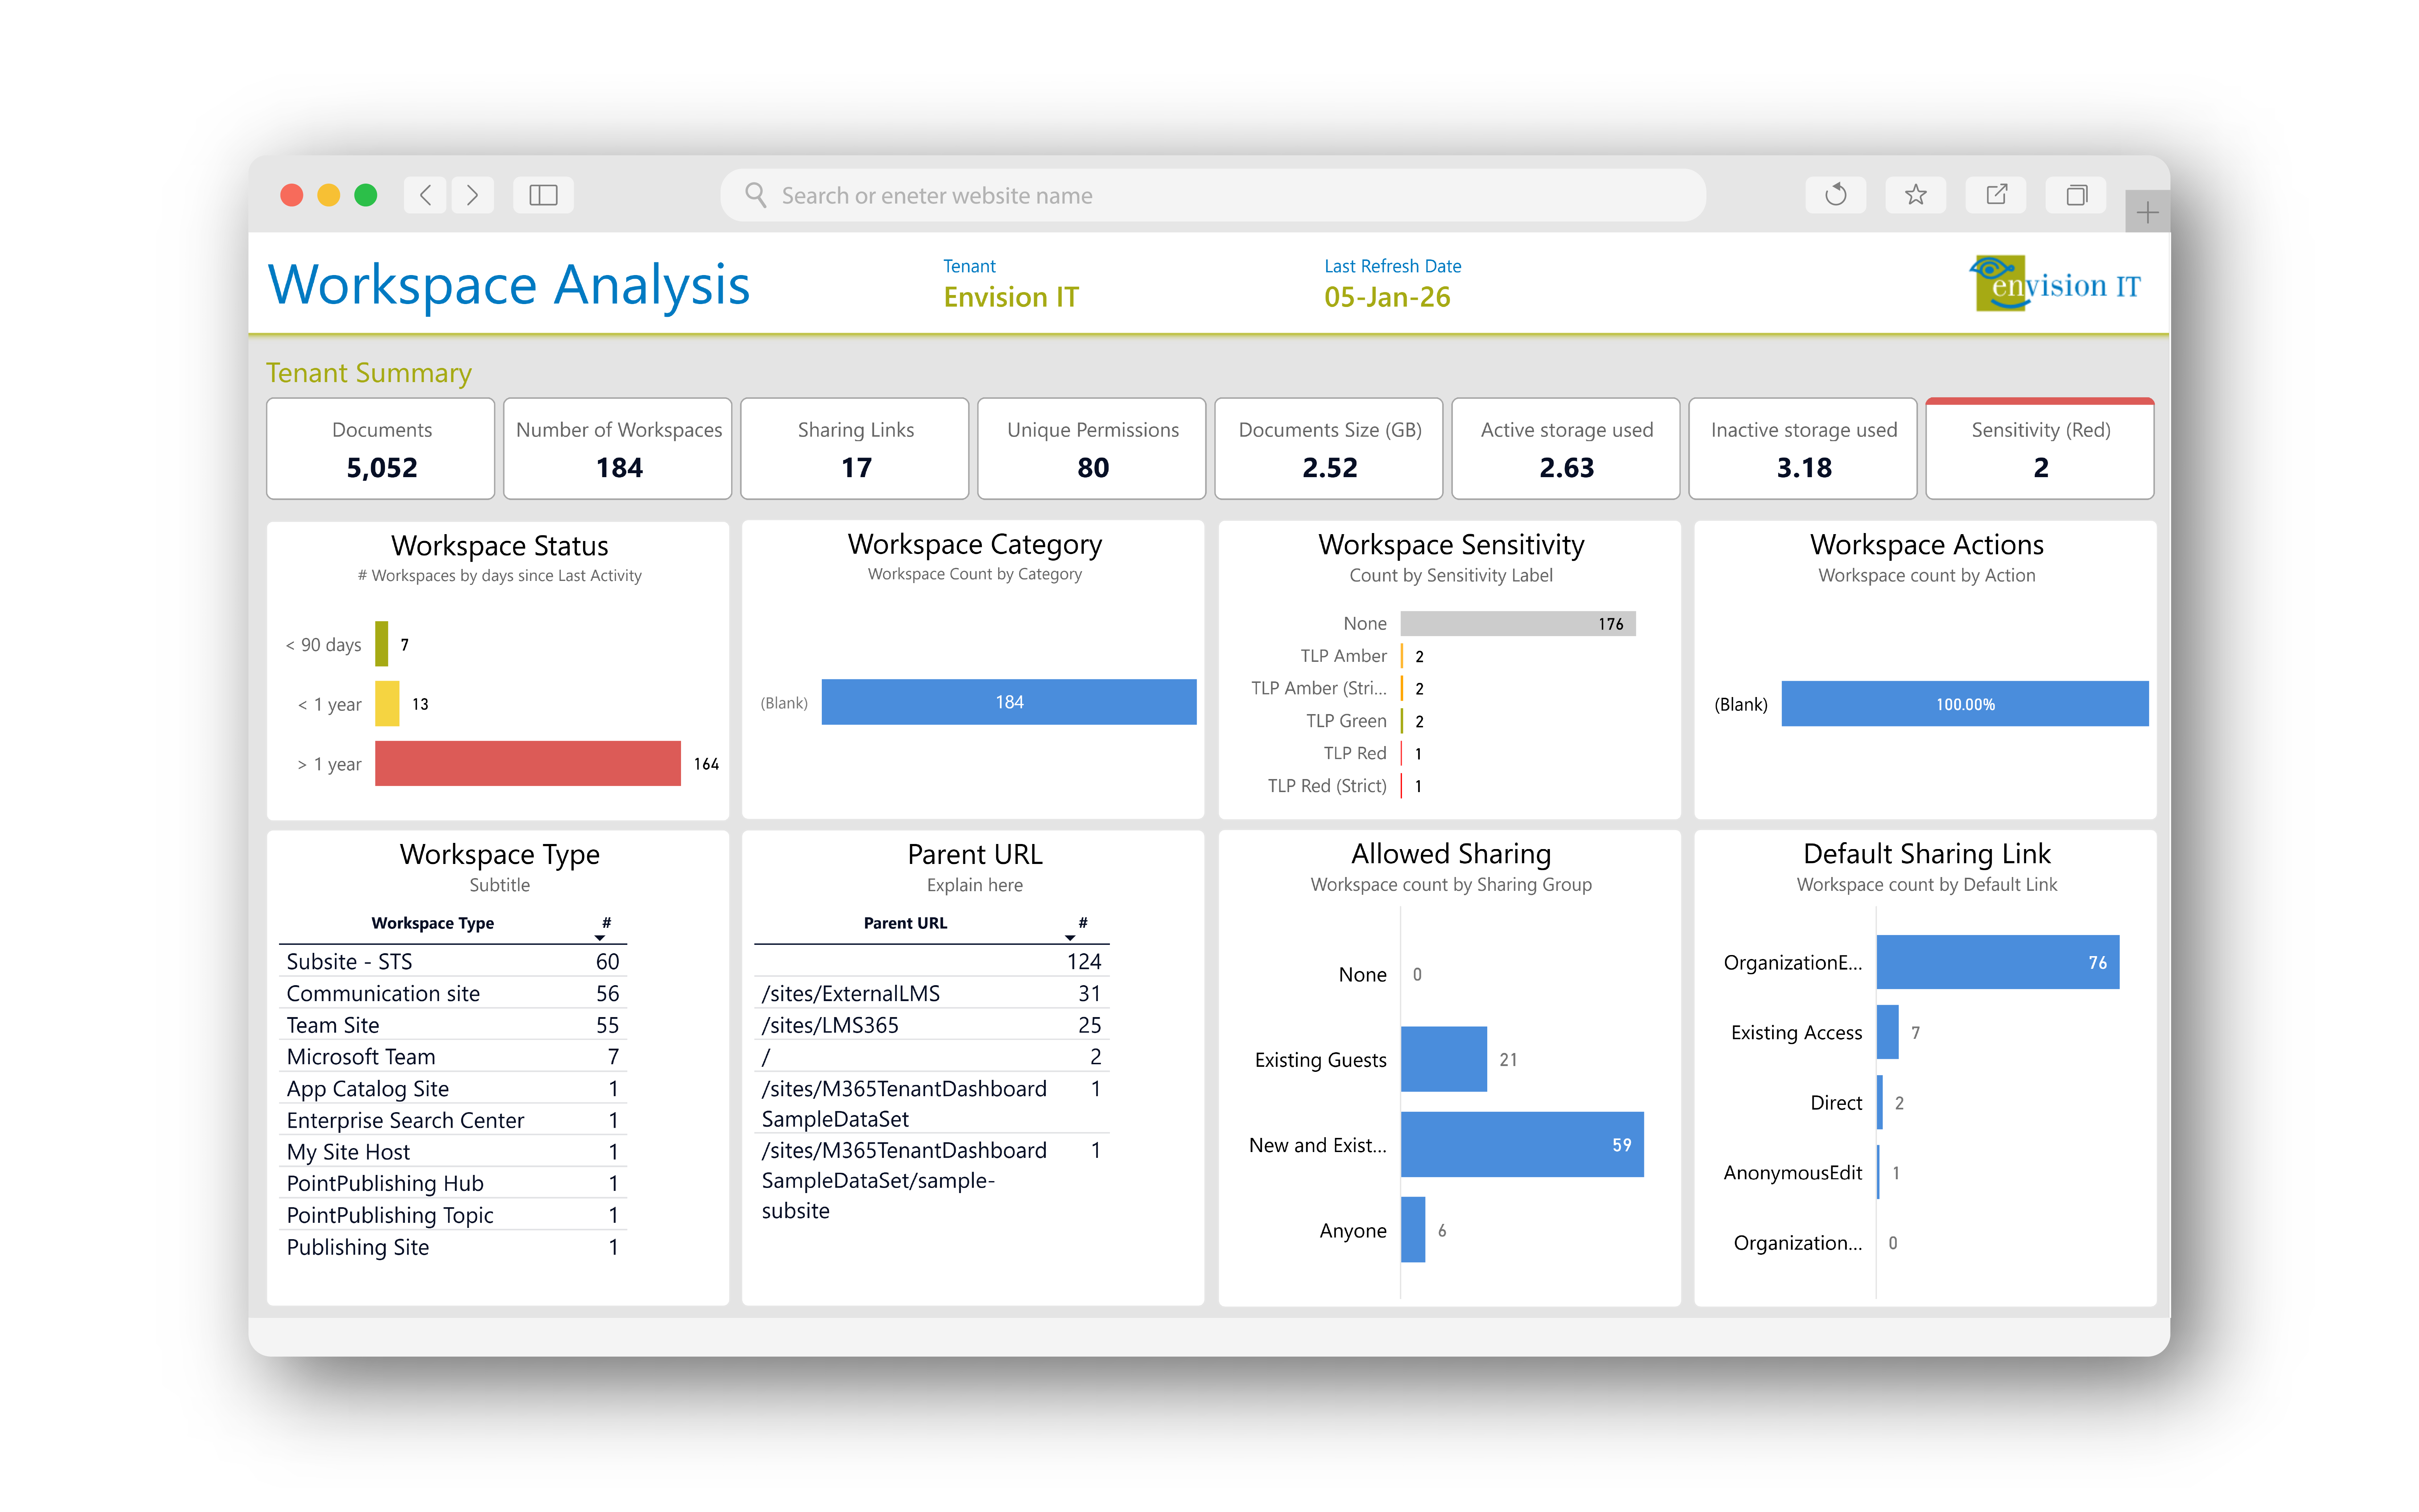The image size is (2419, 1512).
Task: Click the share page icon
Action: click(1996, 195)
